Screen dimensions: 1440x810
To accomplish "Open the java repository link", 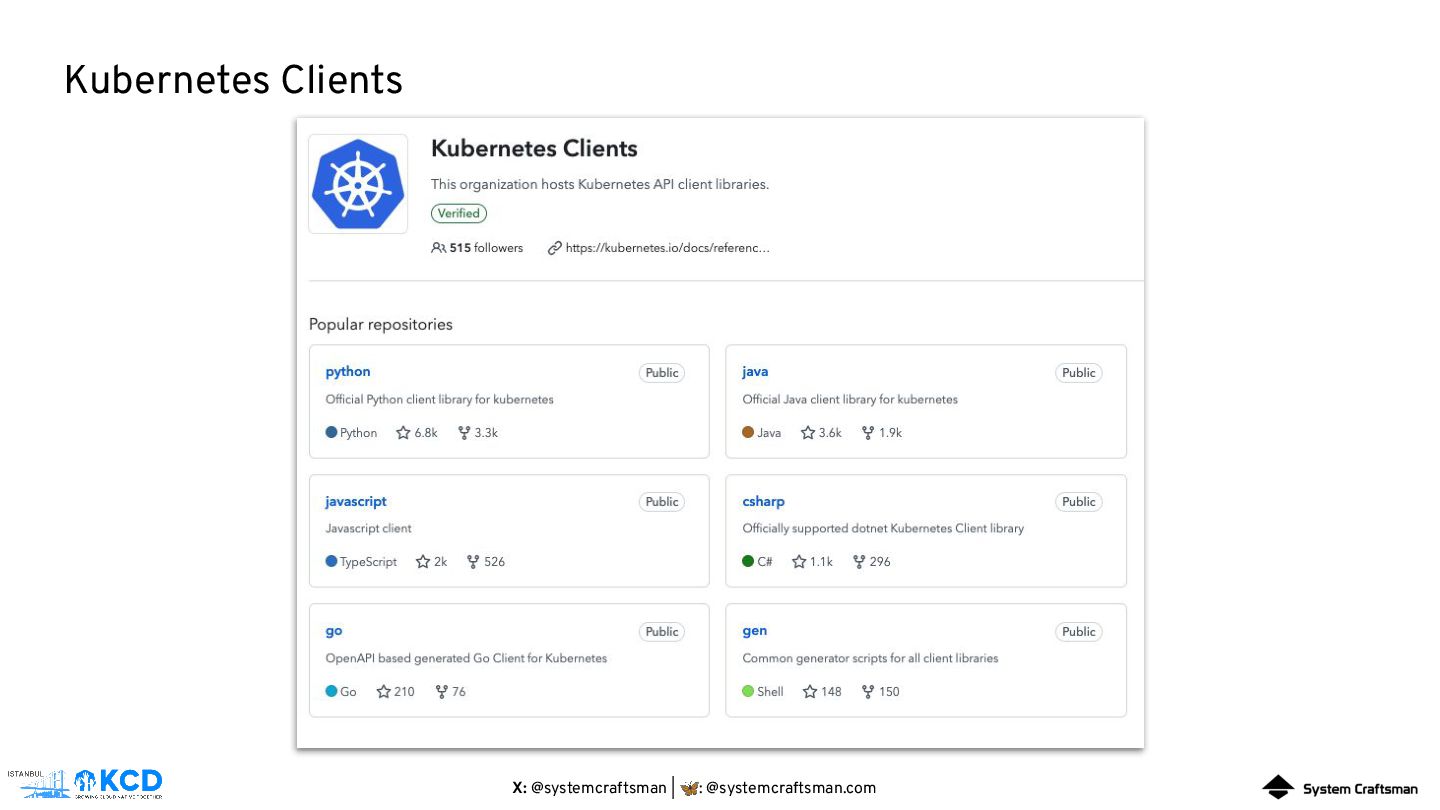I will pos(755,372).
